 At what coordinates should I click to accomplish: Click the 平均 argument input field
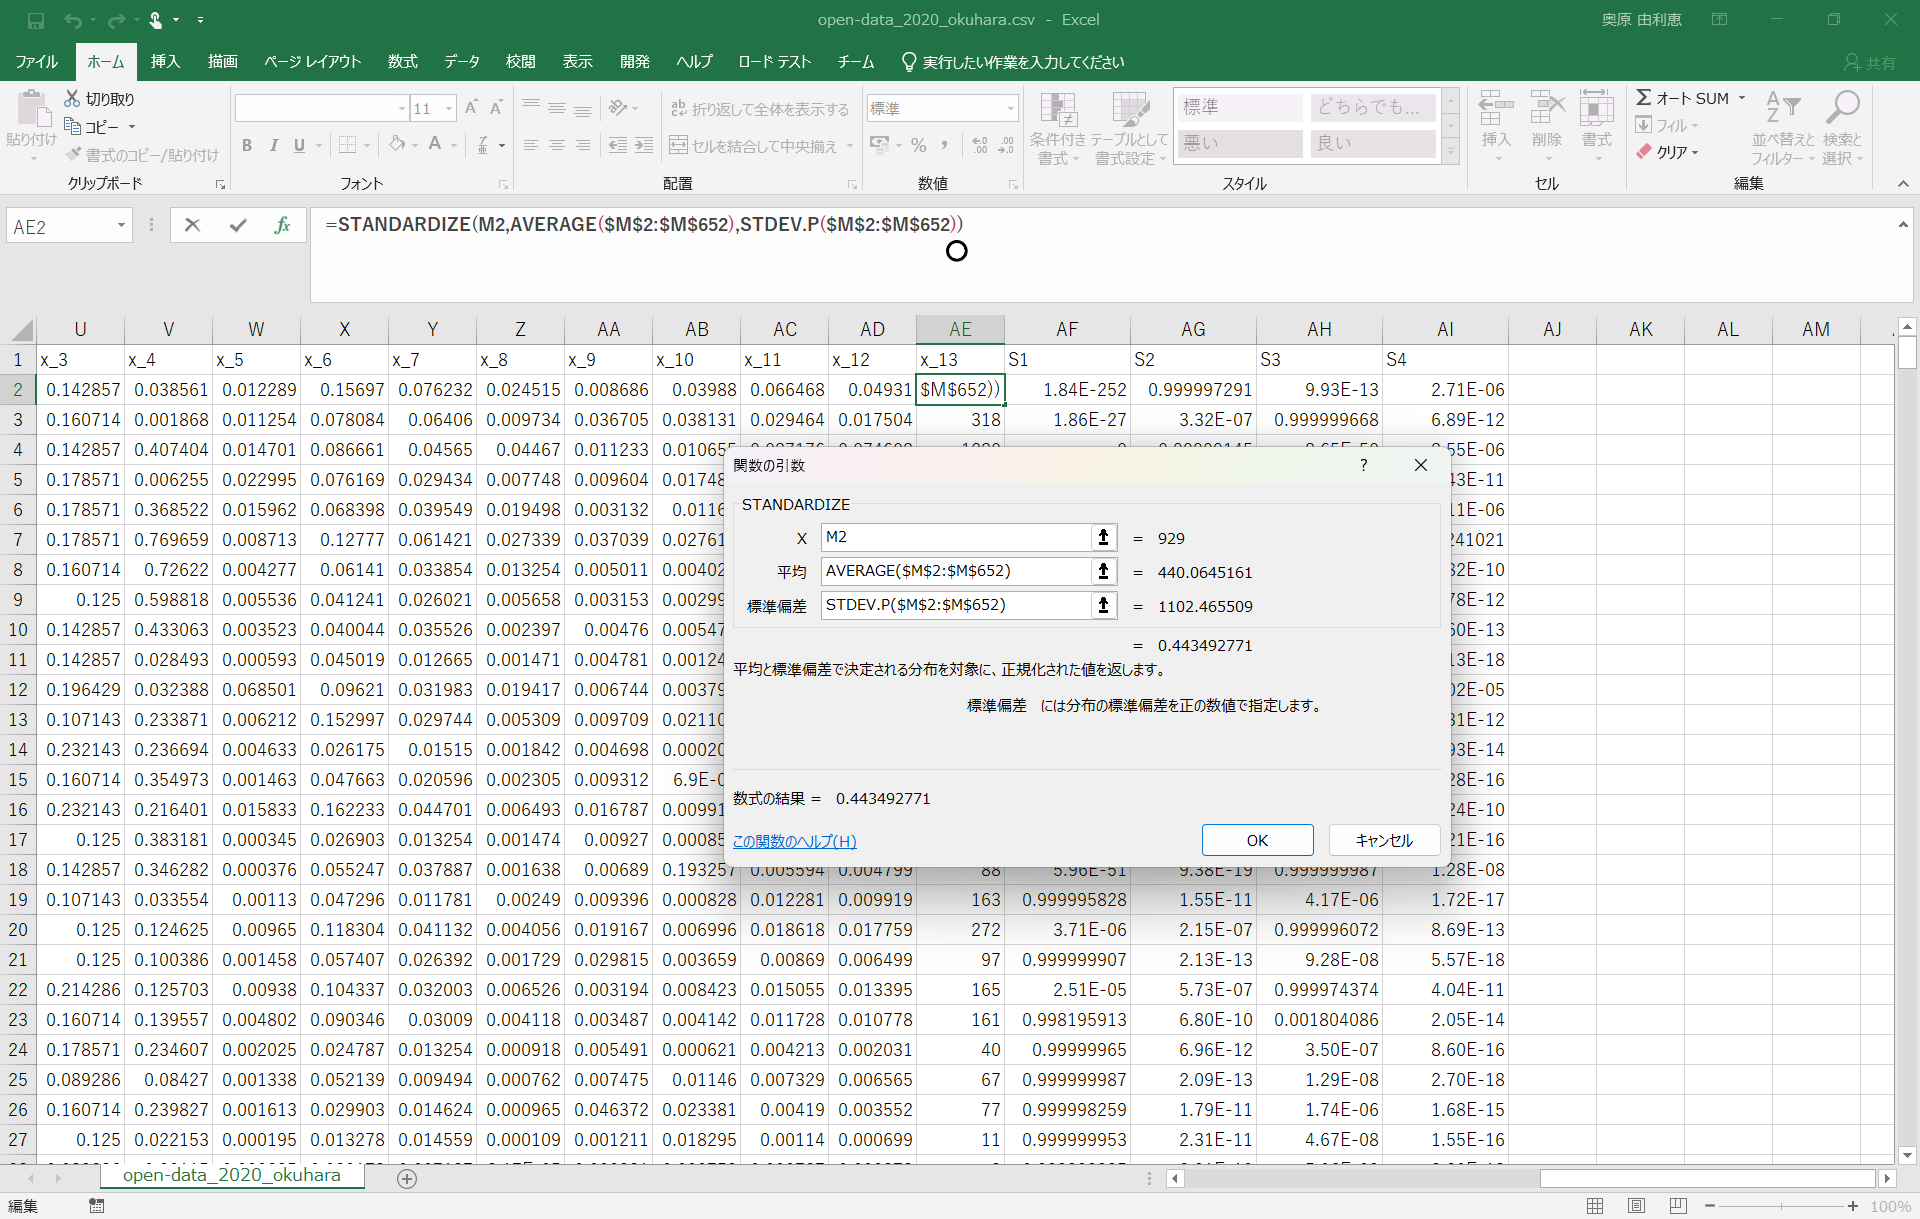tap(955, 571)
